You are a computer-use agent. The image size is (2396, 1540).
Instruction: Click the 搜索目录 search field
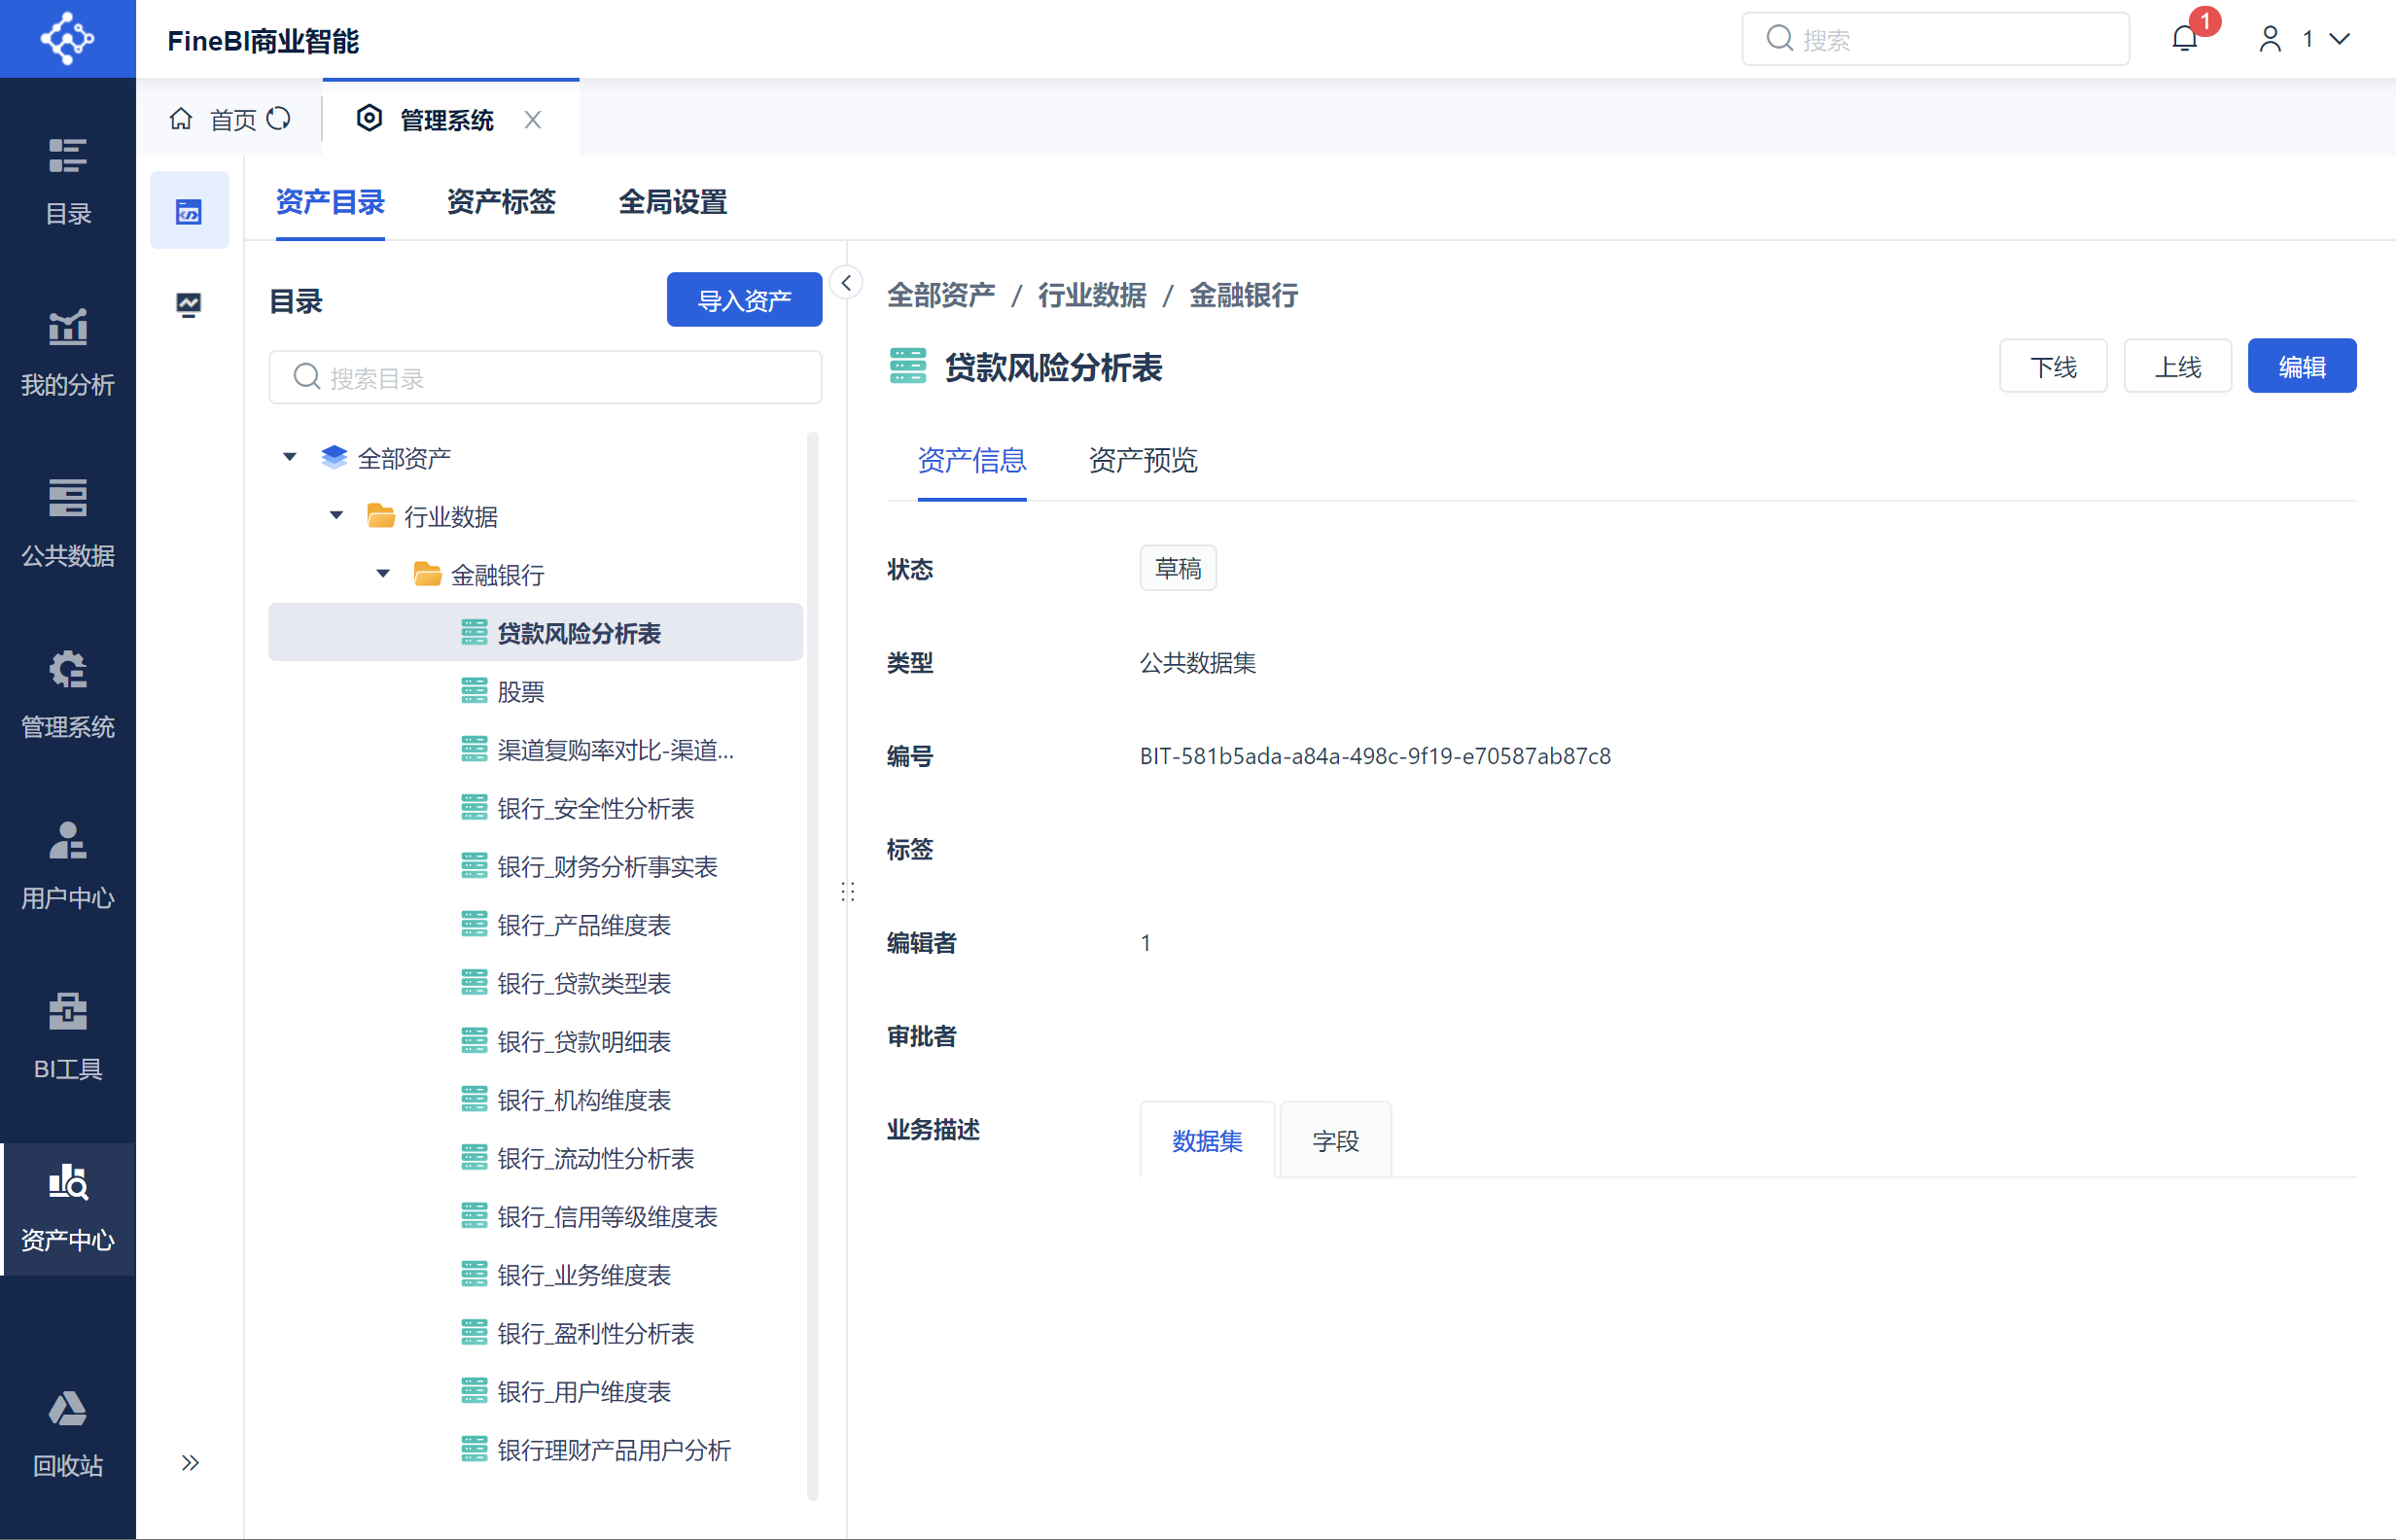[x=545, y=378]
